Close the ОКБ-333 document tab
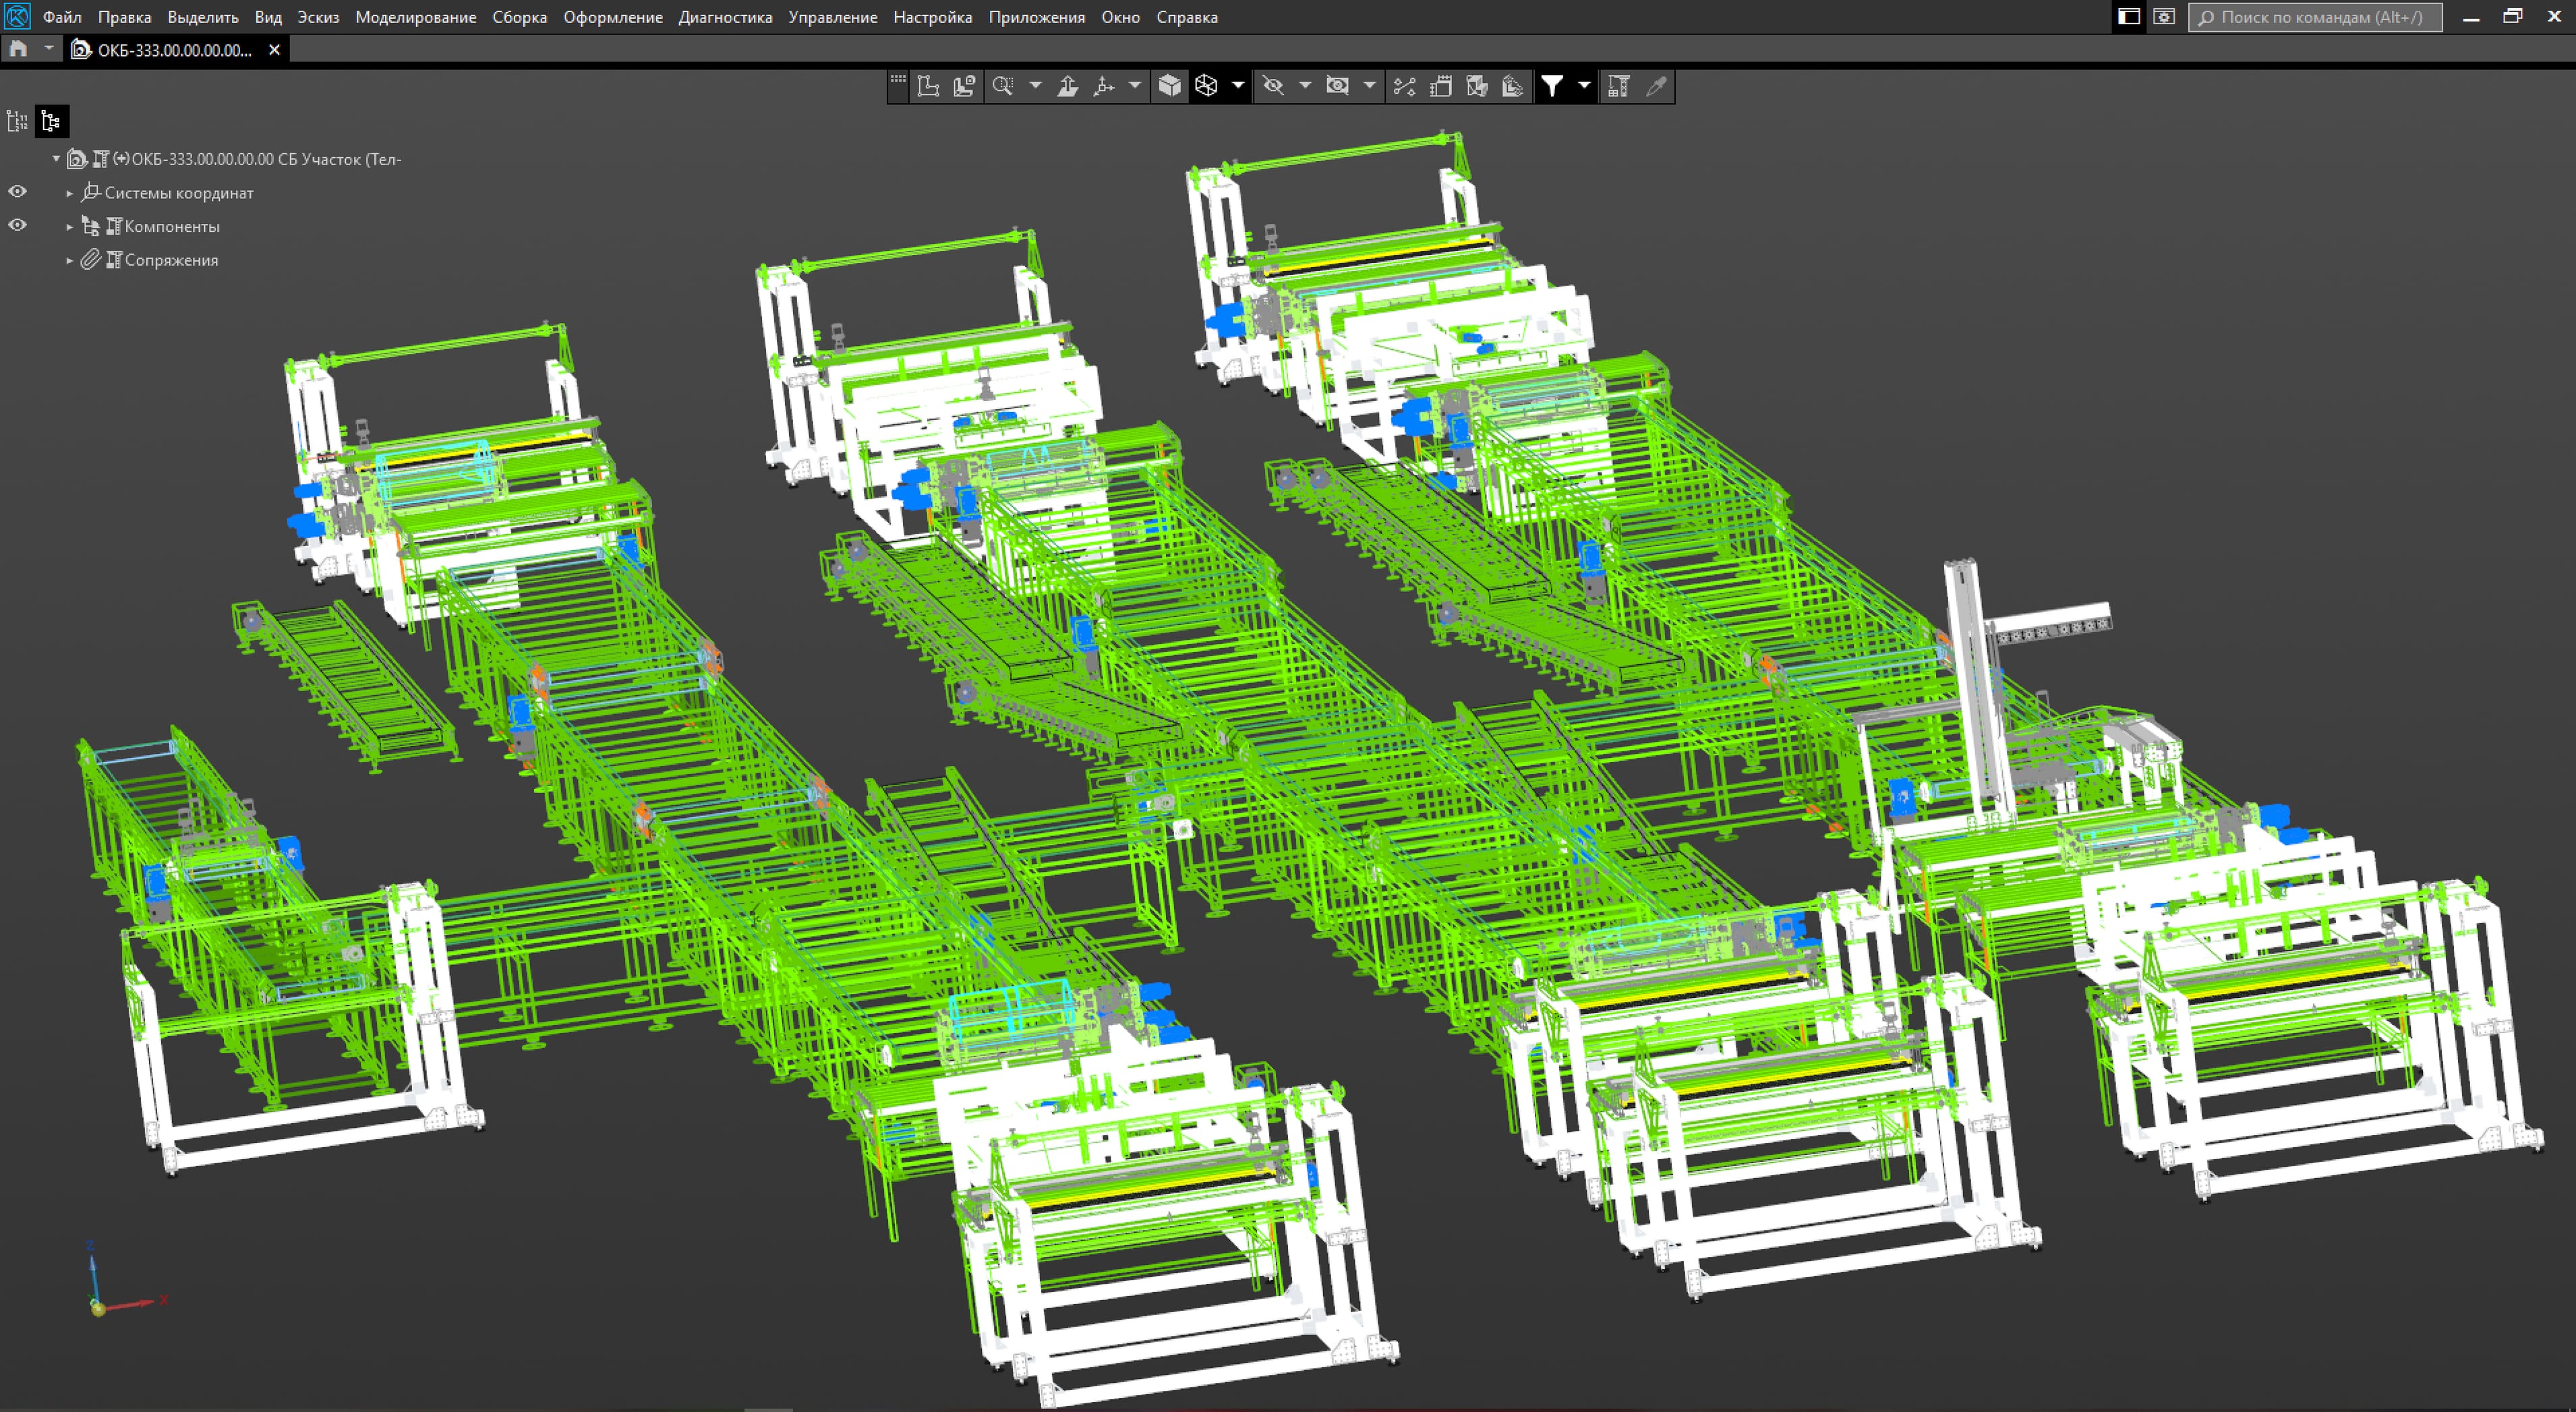Image resolution: width=2576 pixels, height=1412 pixels. click(x=274, y=50)
